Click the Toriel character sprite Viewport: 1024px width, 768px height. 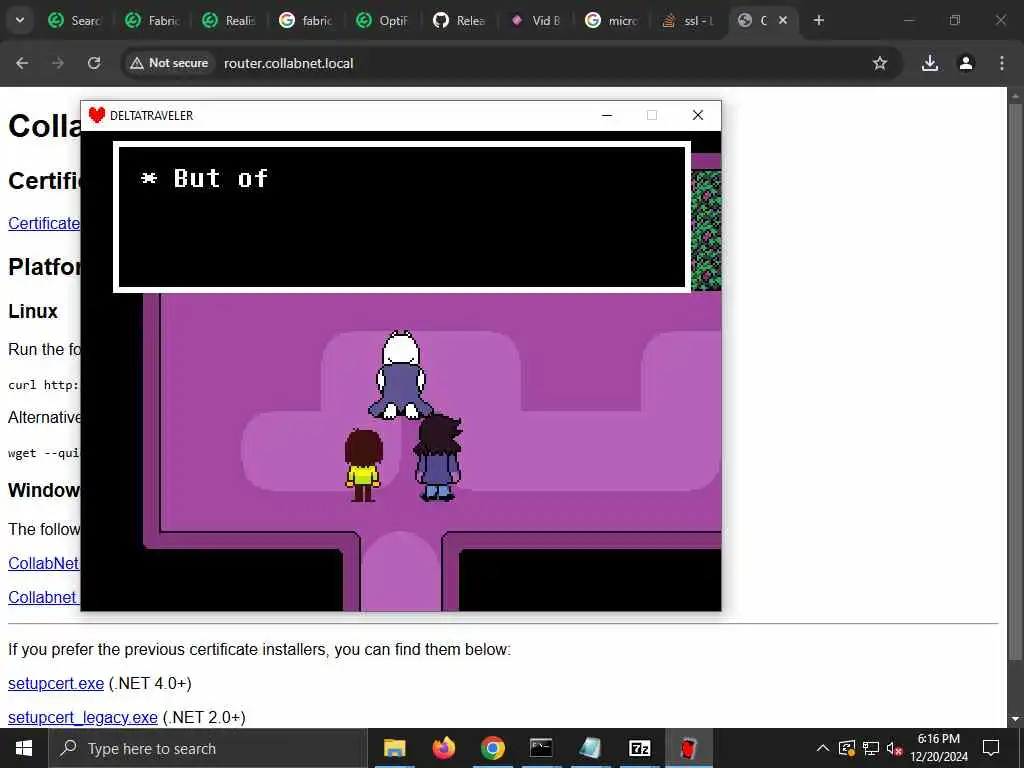point(400,375)
